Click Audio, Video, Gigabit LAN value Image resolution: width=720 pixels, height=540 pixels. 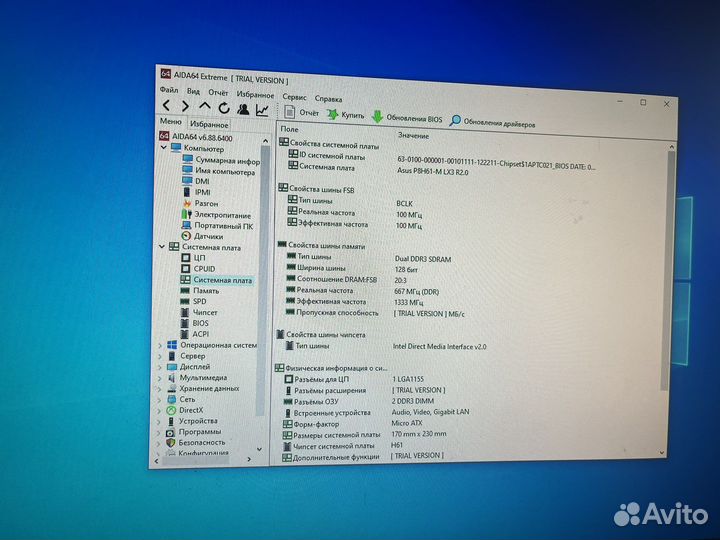[x=430, y=412]
